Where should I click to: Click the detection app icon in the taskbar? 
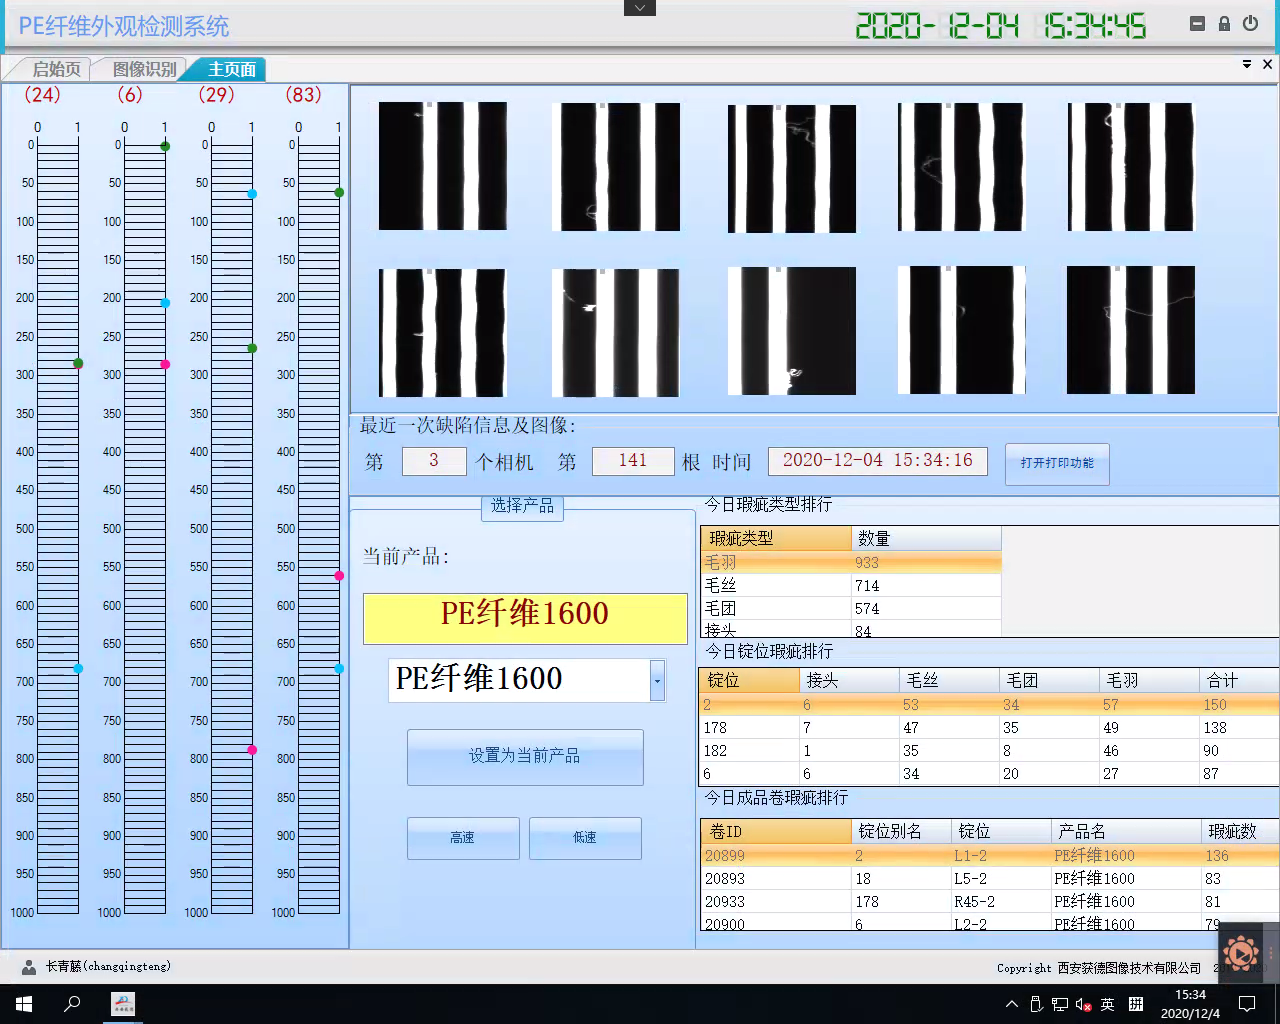coord(122,1004)
